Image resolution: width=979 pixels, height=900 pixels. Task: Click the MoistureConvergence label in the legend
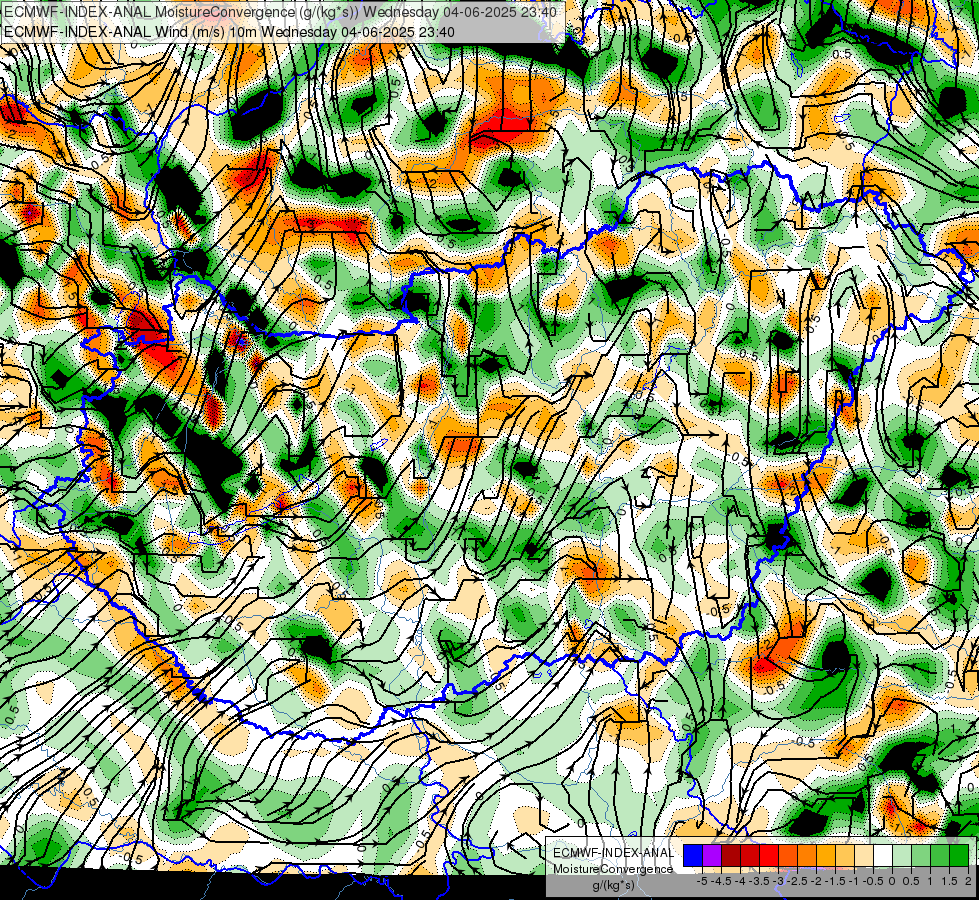(613, 869)
